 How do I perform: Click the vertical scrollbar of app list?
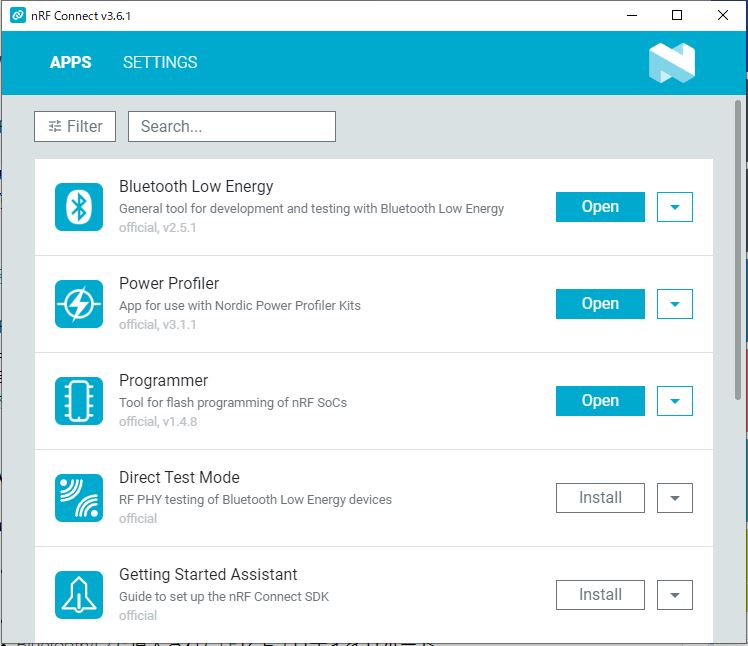click(739, 250)
